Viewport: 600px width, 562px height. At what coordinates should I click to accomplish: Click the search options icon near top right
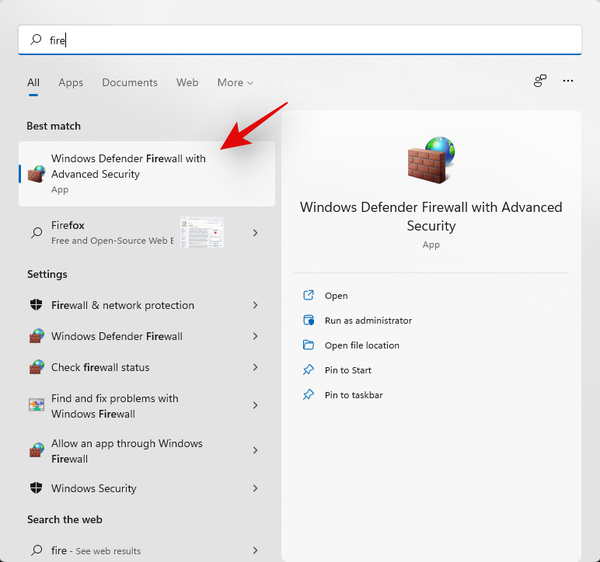(x=540, y=81)
